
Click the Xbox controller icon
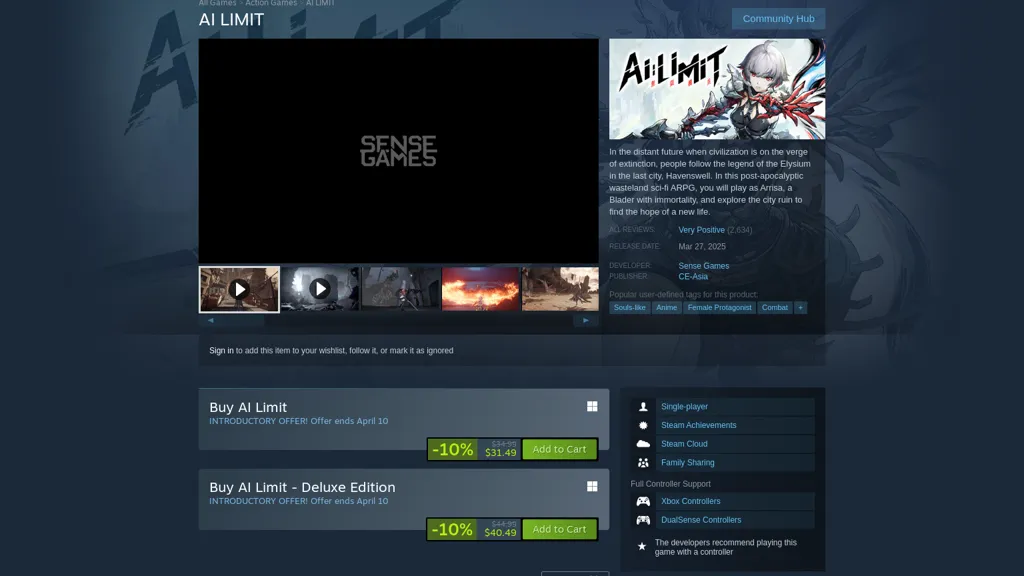[x=643, y=501]
